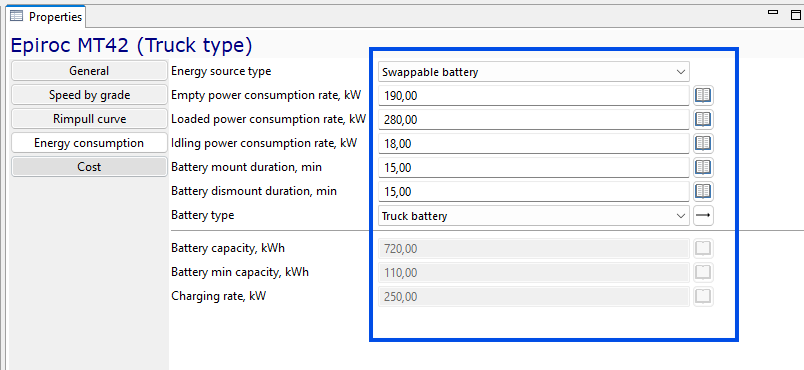This screenshot has height=370, width=804.
Task: Edit the Idling power consumption rate field
Action: [534, 143]
